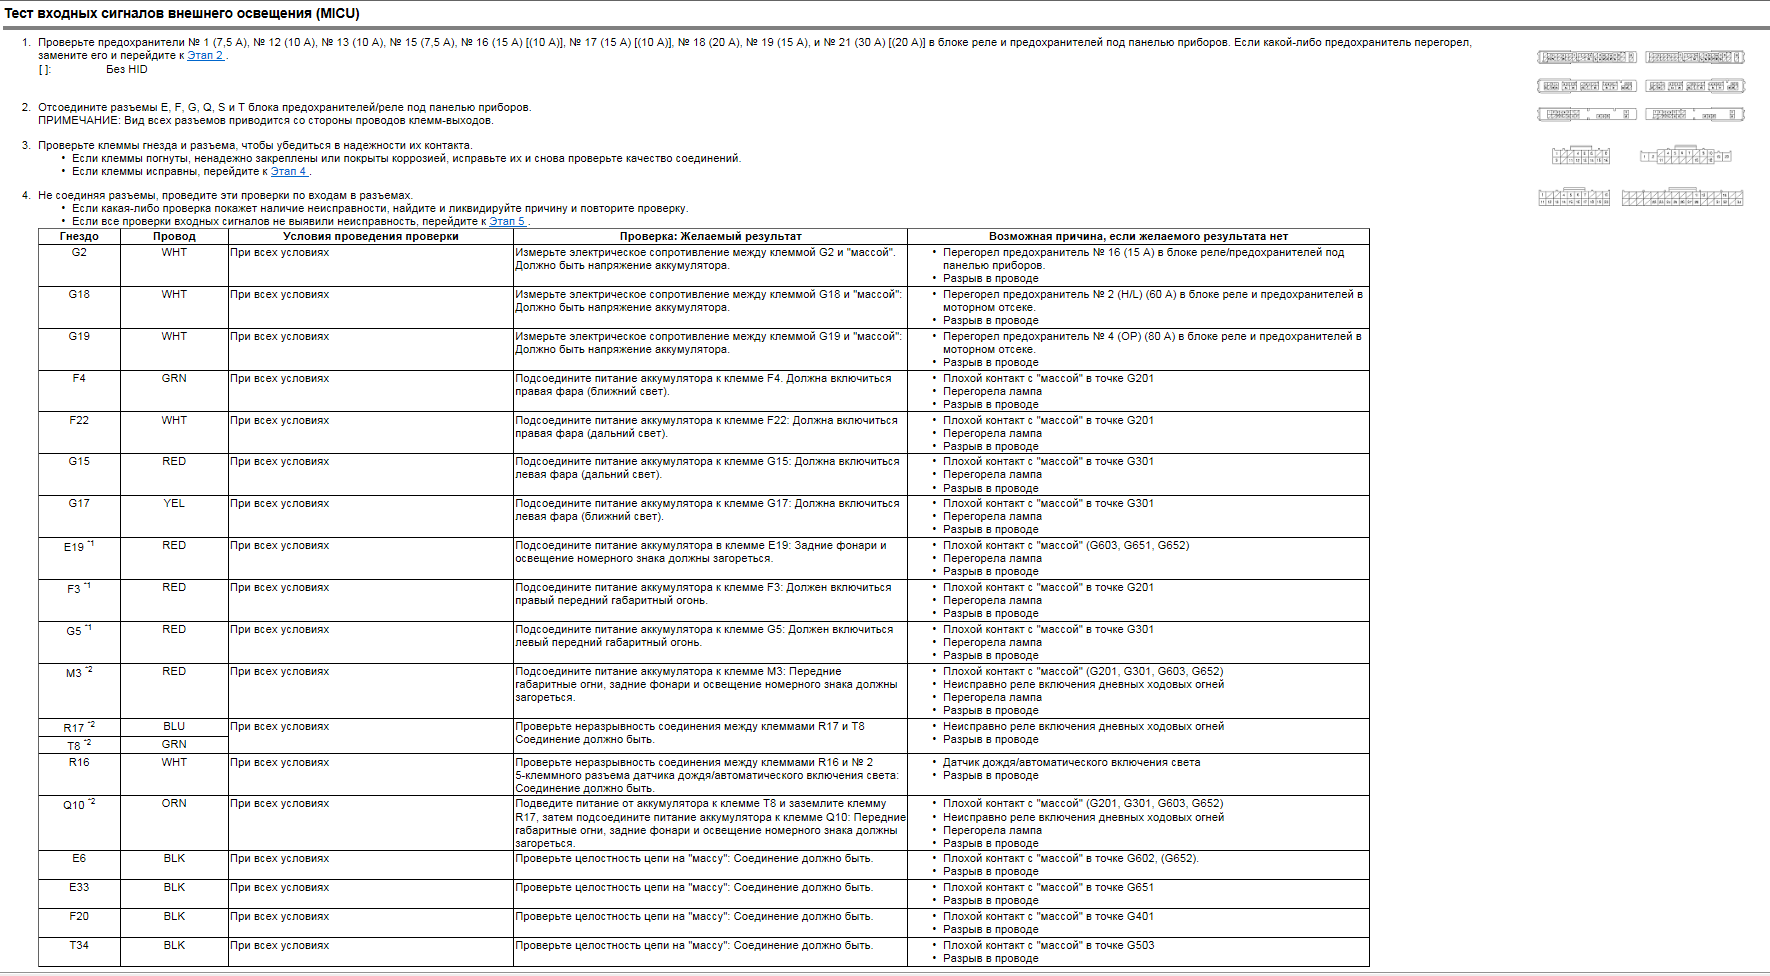Select the G5 socket cell
This screenshot has width=1770, height=976.
click(79, 642)
